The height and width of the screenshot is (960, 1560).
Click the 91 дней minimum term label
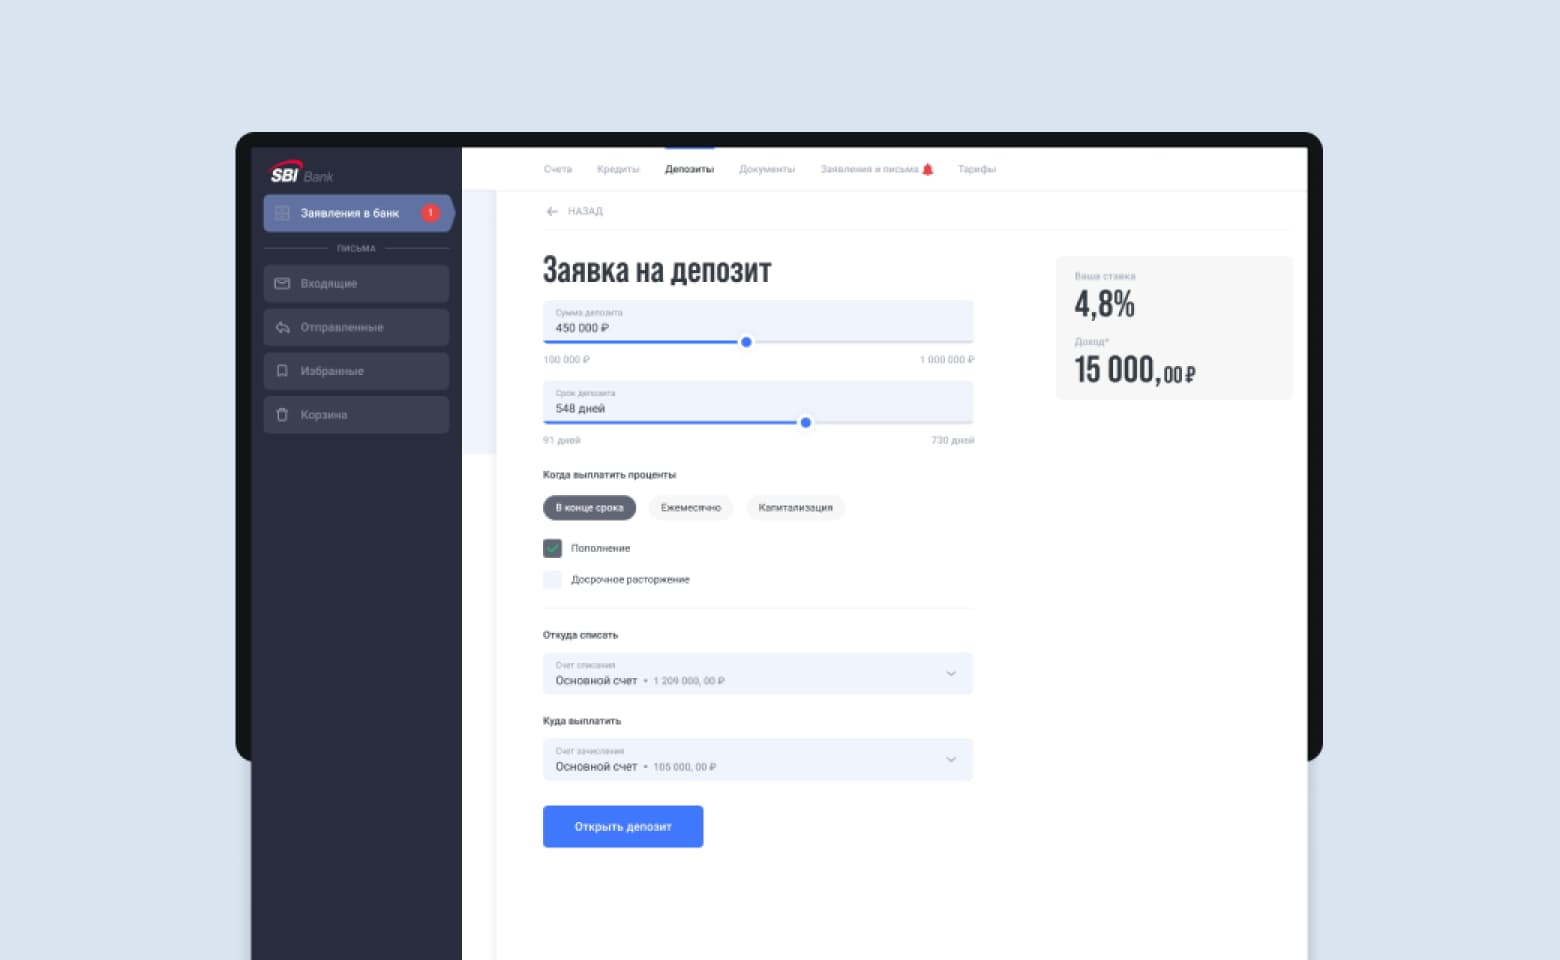coord(562,440)
